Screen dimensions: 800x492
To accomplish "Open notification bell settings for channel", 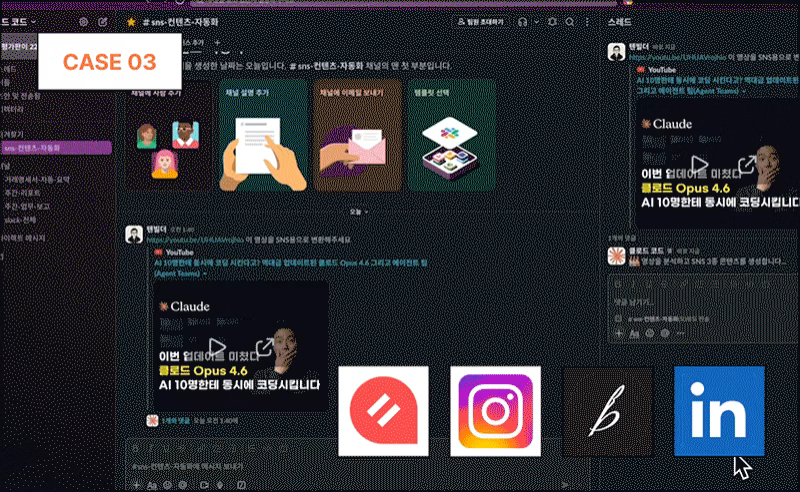I will (552, 22).
